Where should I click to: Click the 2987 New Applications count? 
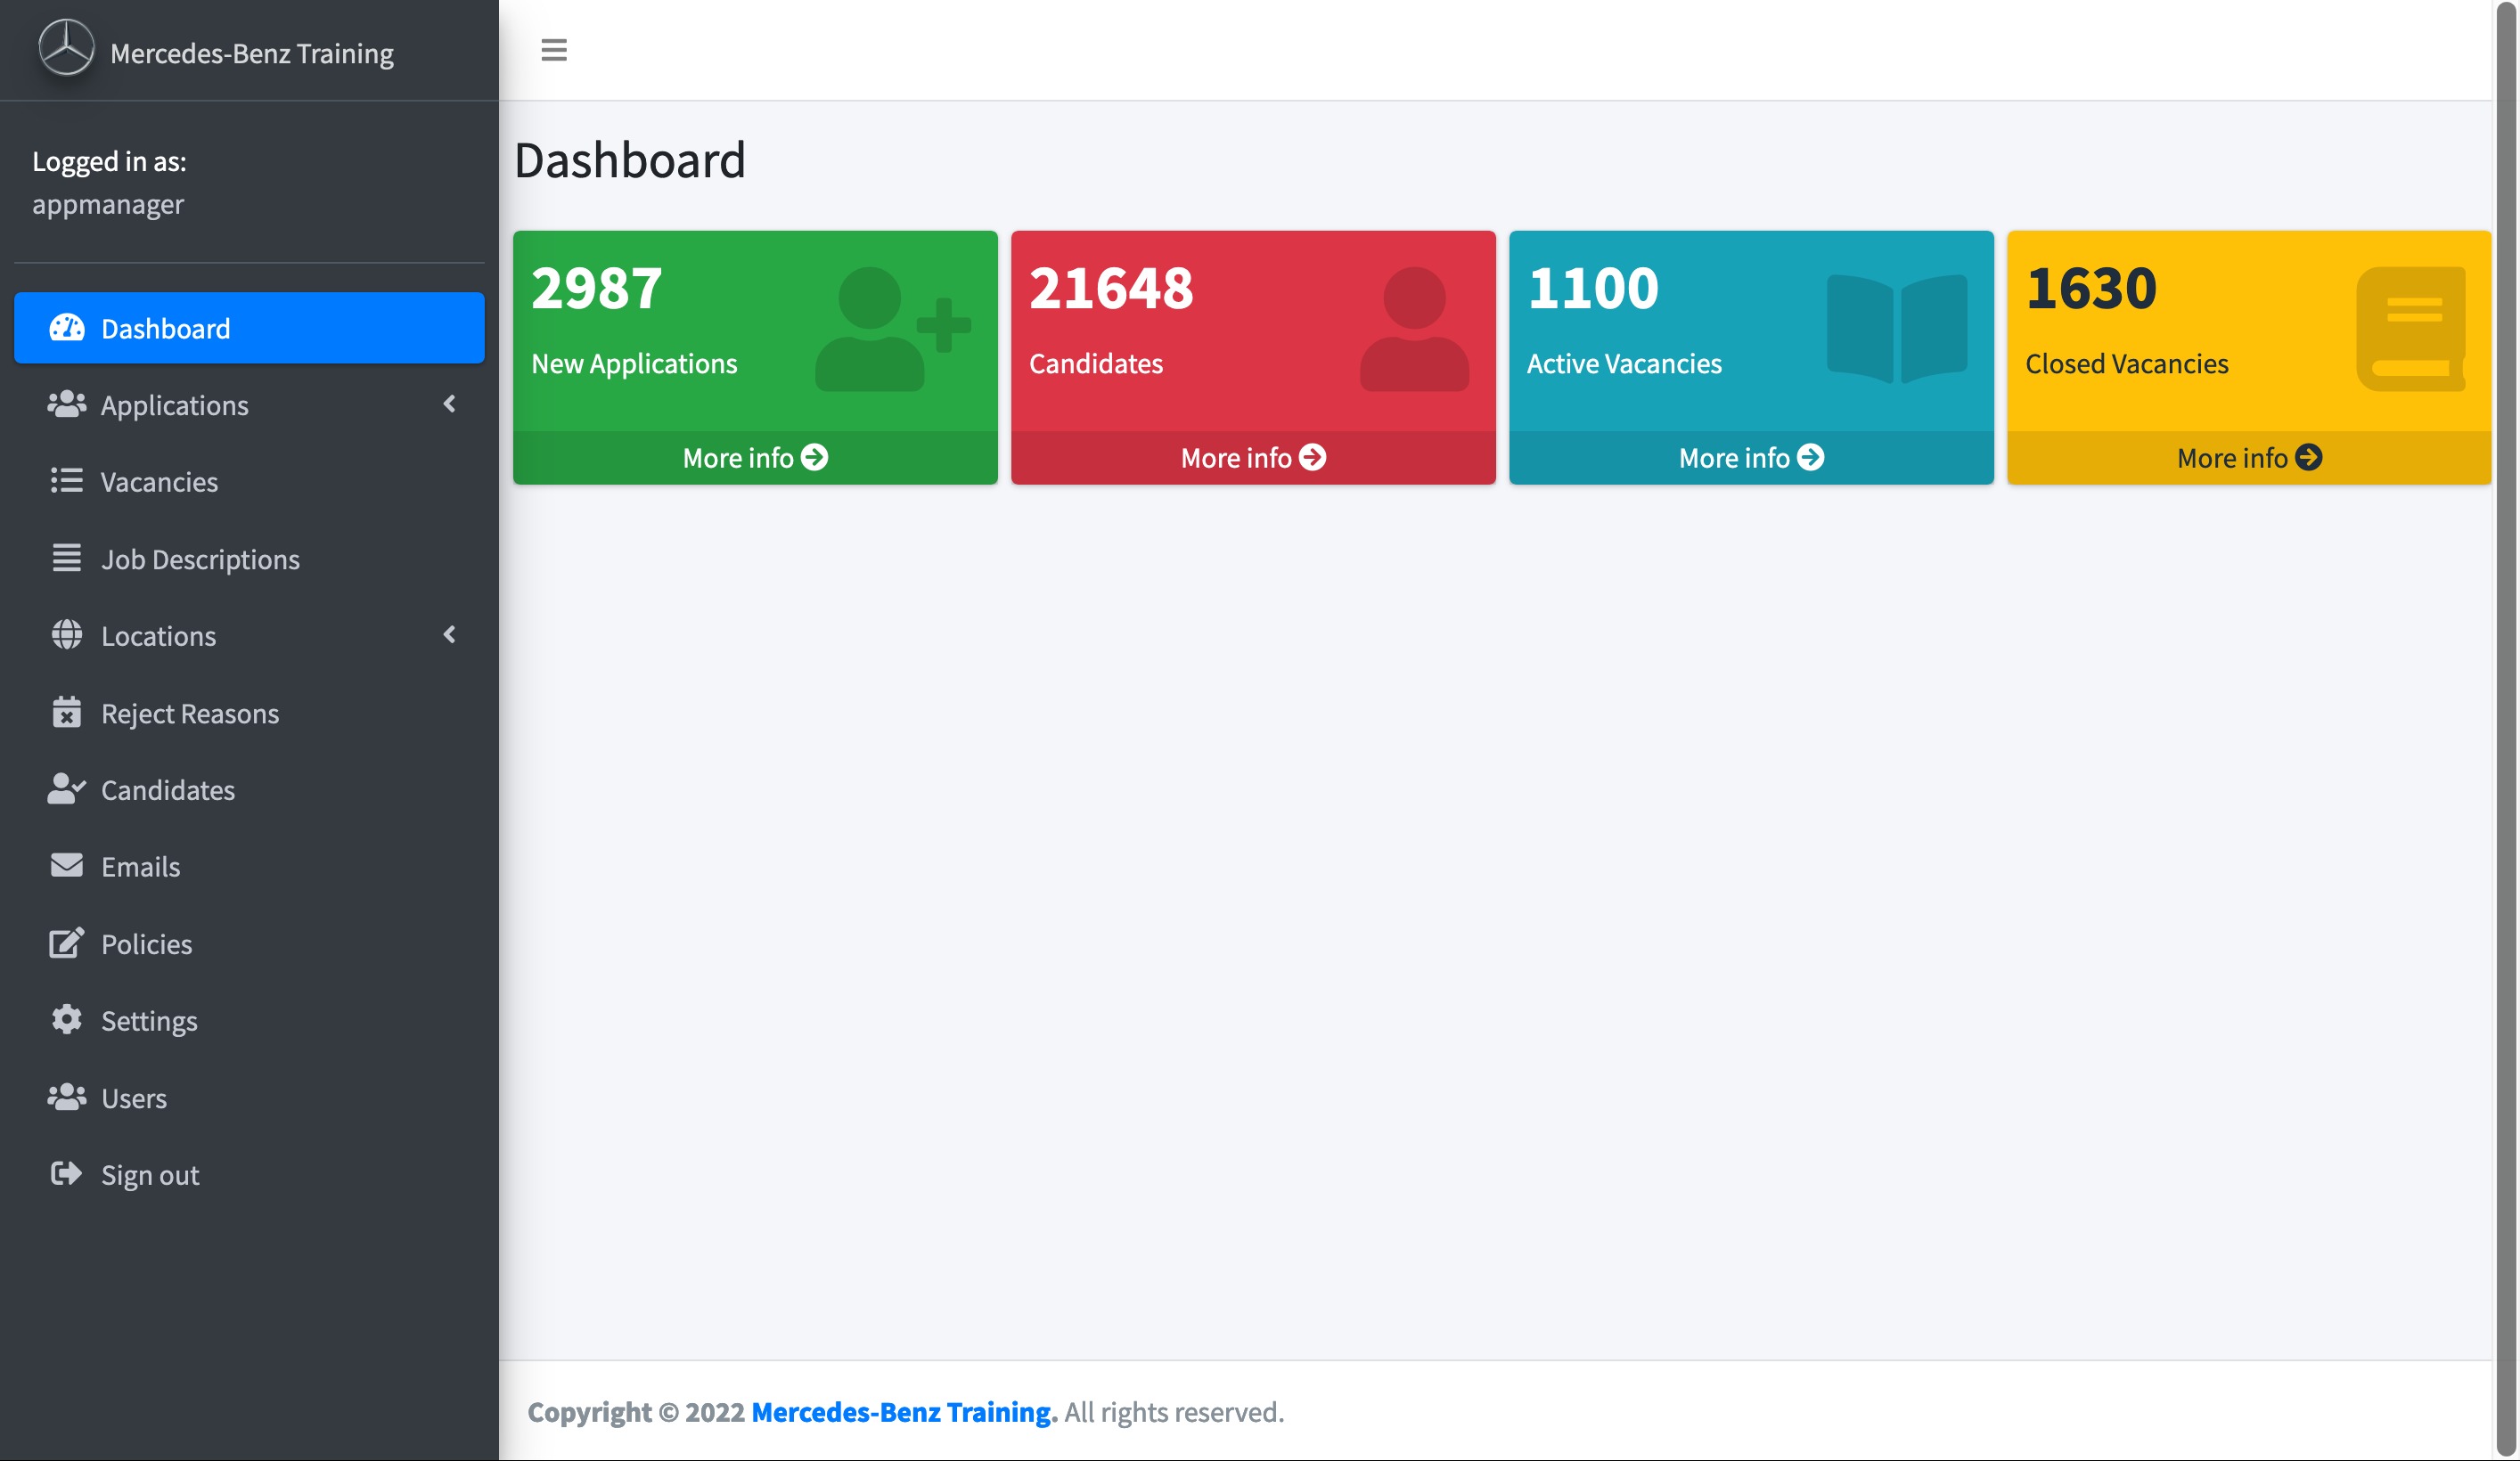click(597, 288)
